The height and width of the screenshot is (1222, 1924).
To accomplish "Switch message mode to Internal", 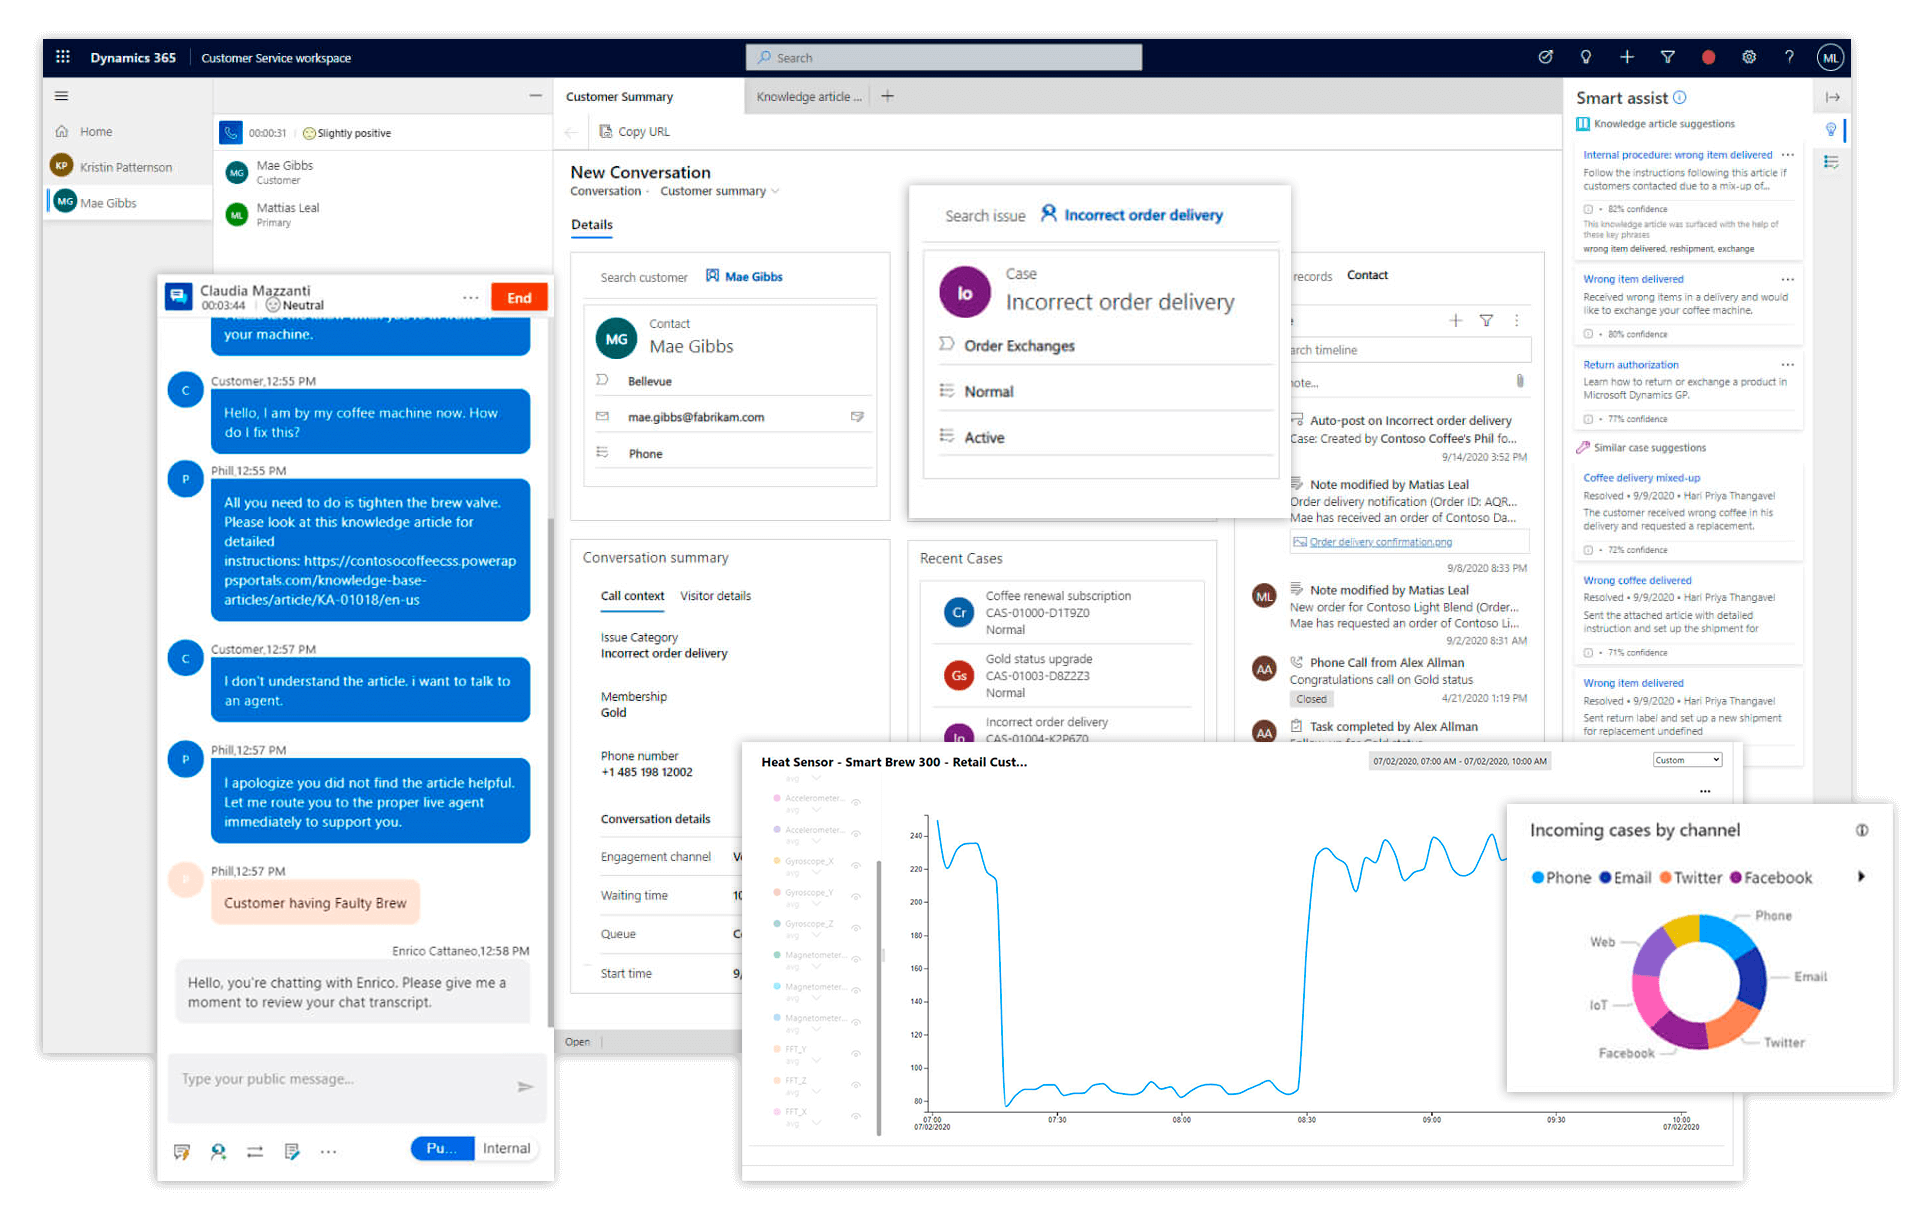I will (506, 1148).
